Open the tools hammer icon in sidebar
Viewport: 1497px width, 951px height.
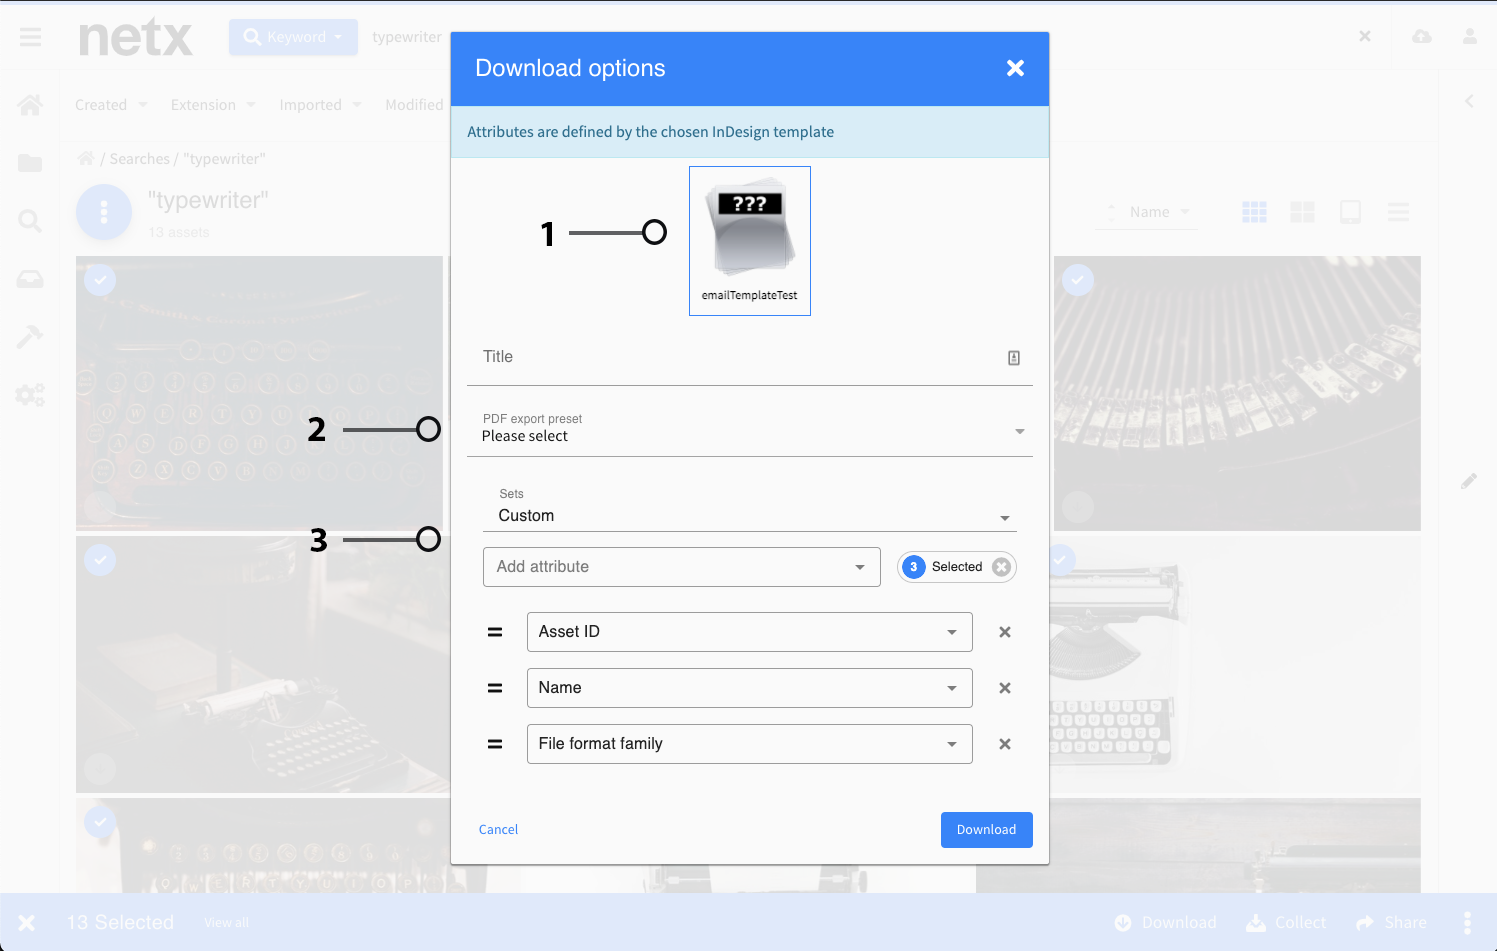[x=30, y=337]
